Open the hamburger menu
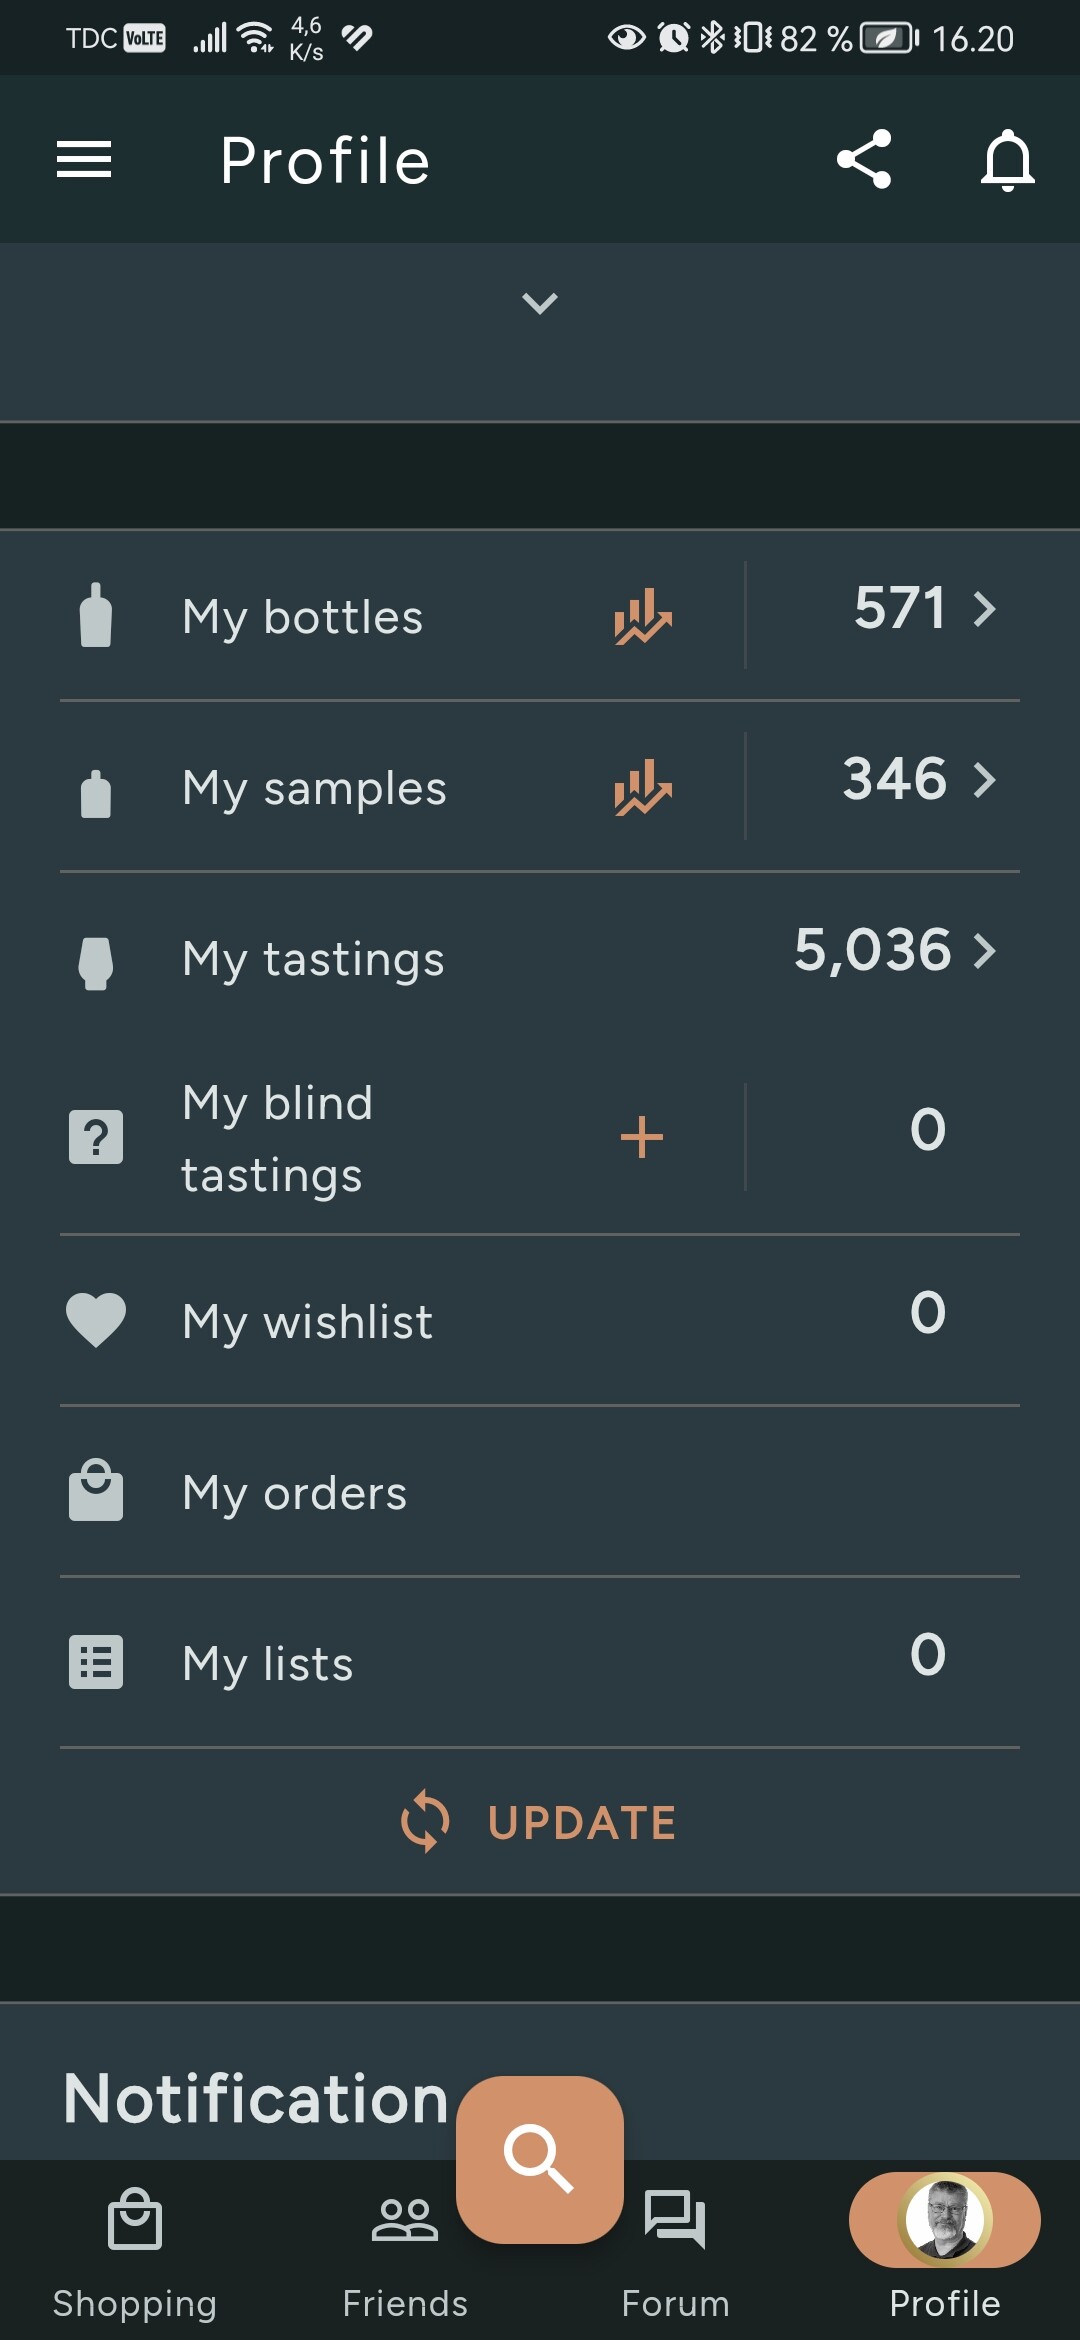This screenshot has height=2340, width=1080. pyautogui.click(x=84, y=160)
